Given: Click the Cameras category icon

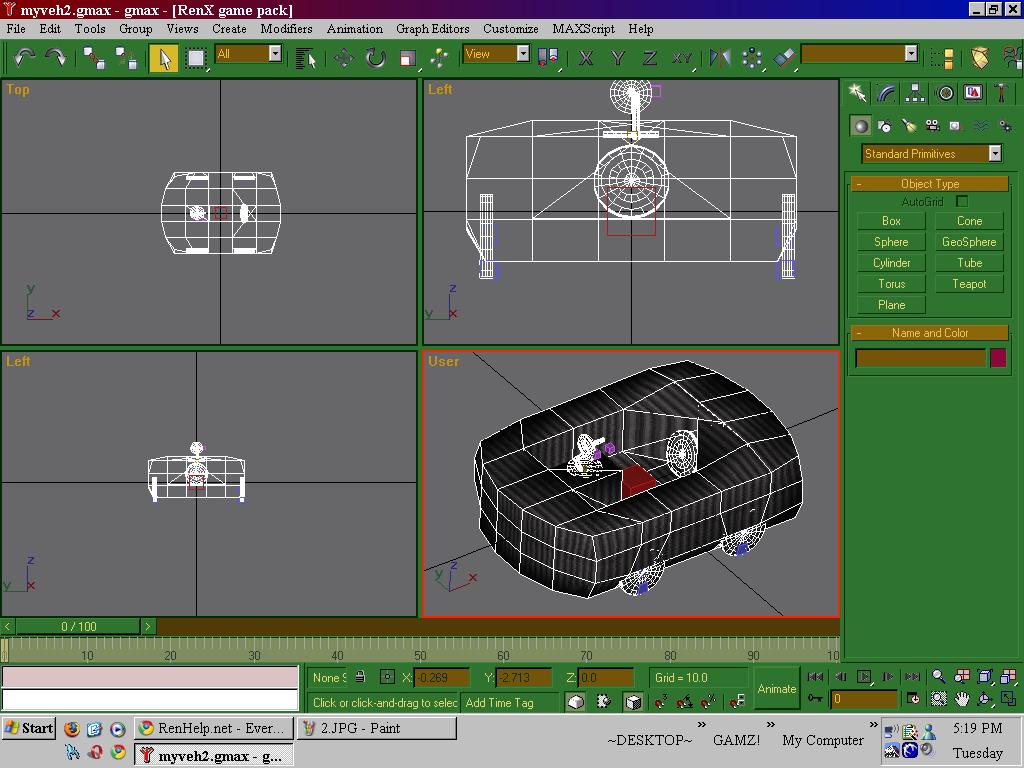Looking at the screenshot, I should tap(932, 126).
